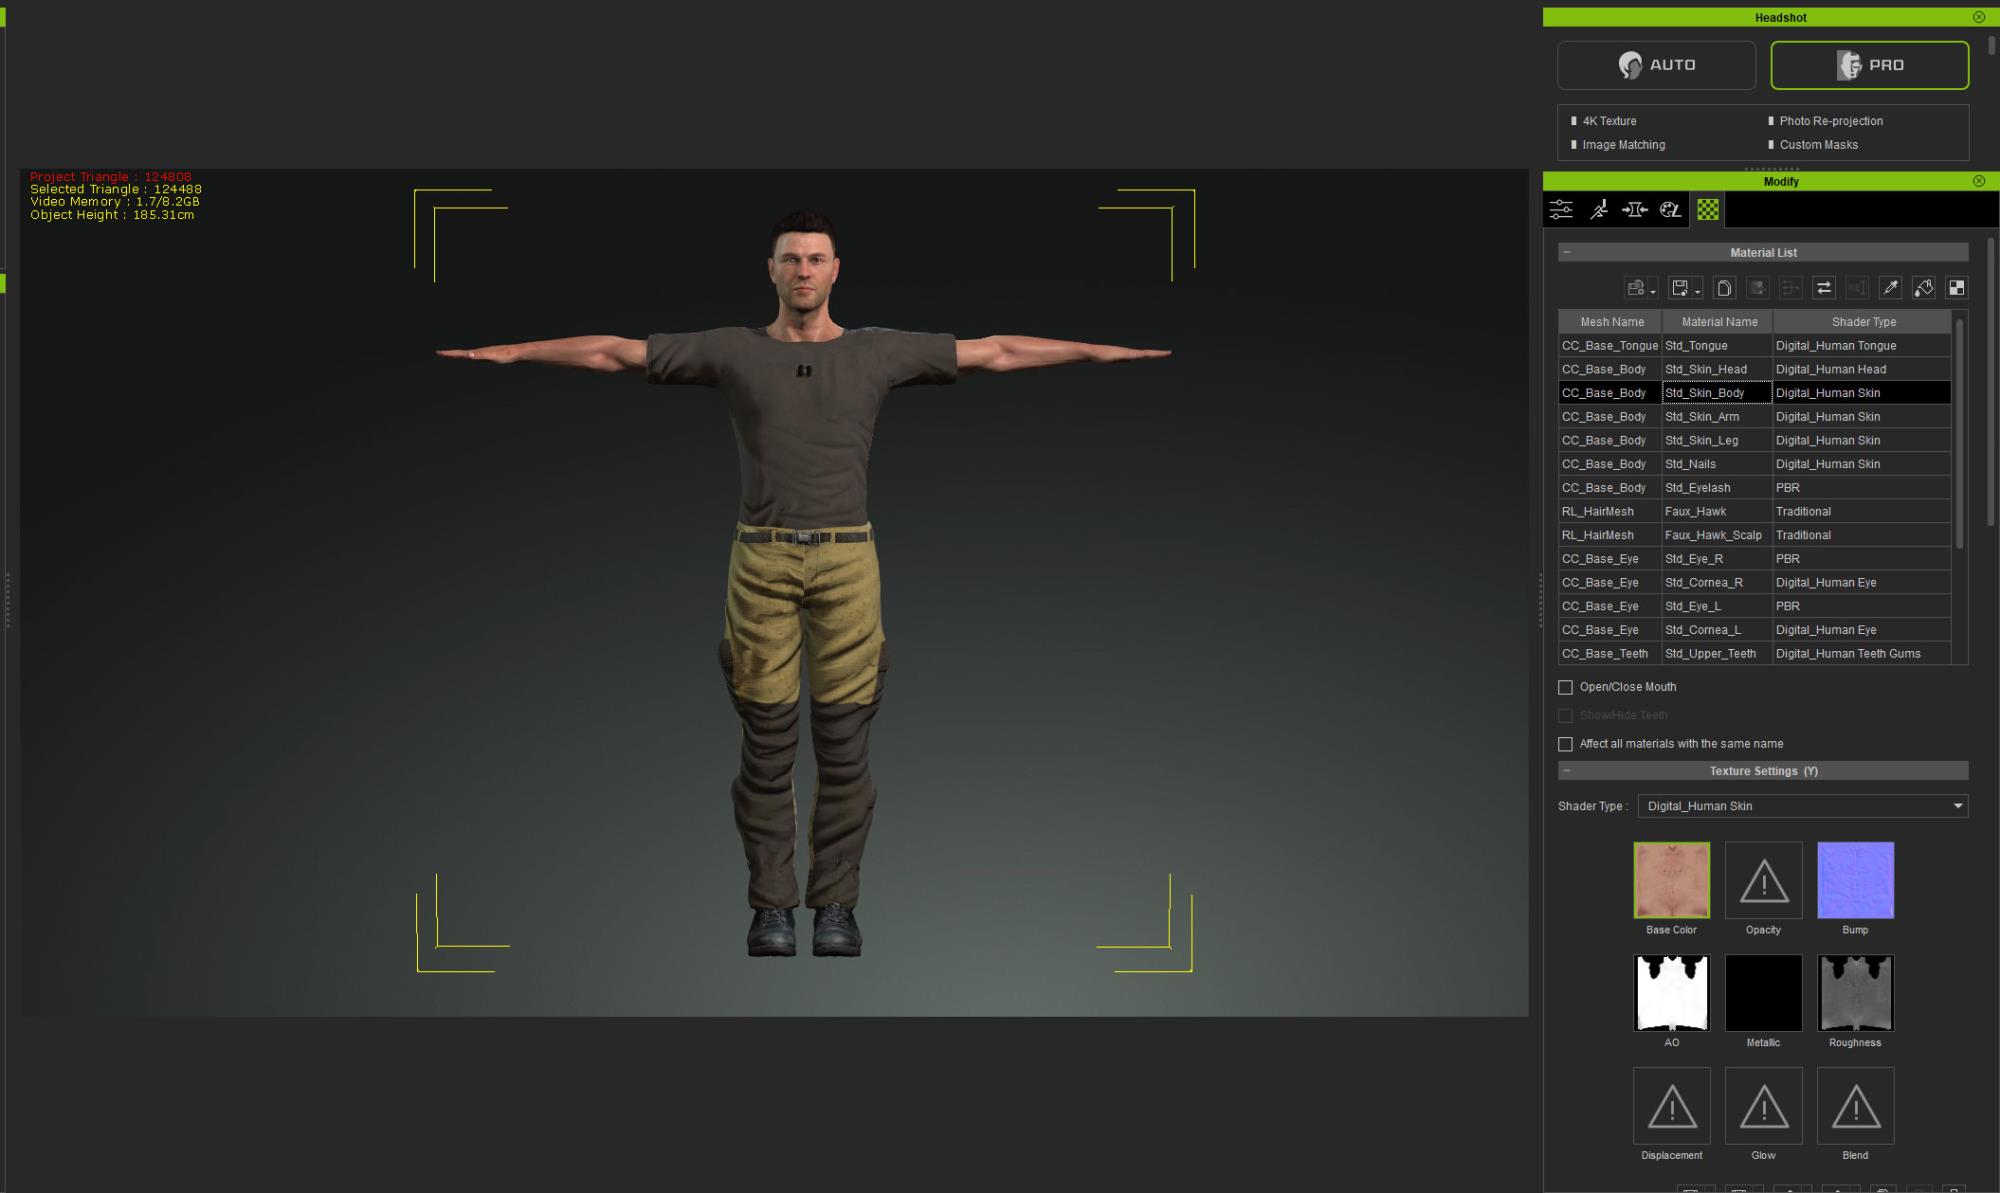Collapse the Material List section

(1567, 252)
